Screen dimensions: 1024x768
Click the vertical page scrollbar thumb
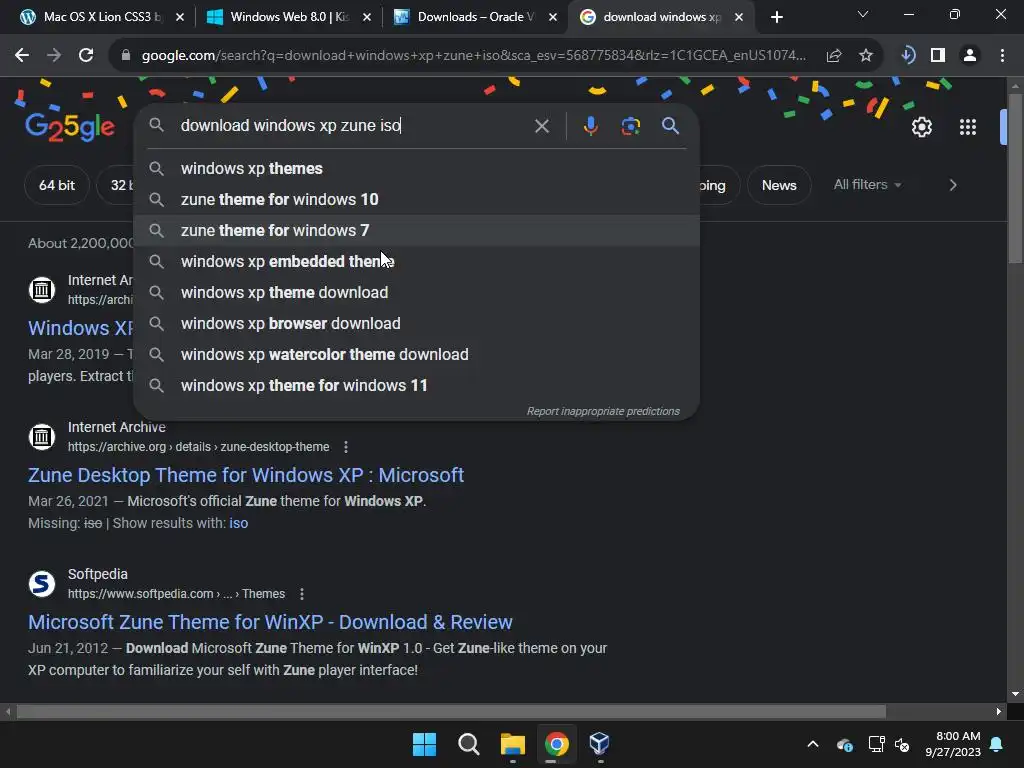point(1015,178)
